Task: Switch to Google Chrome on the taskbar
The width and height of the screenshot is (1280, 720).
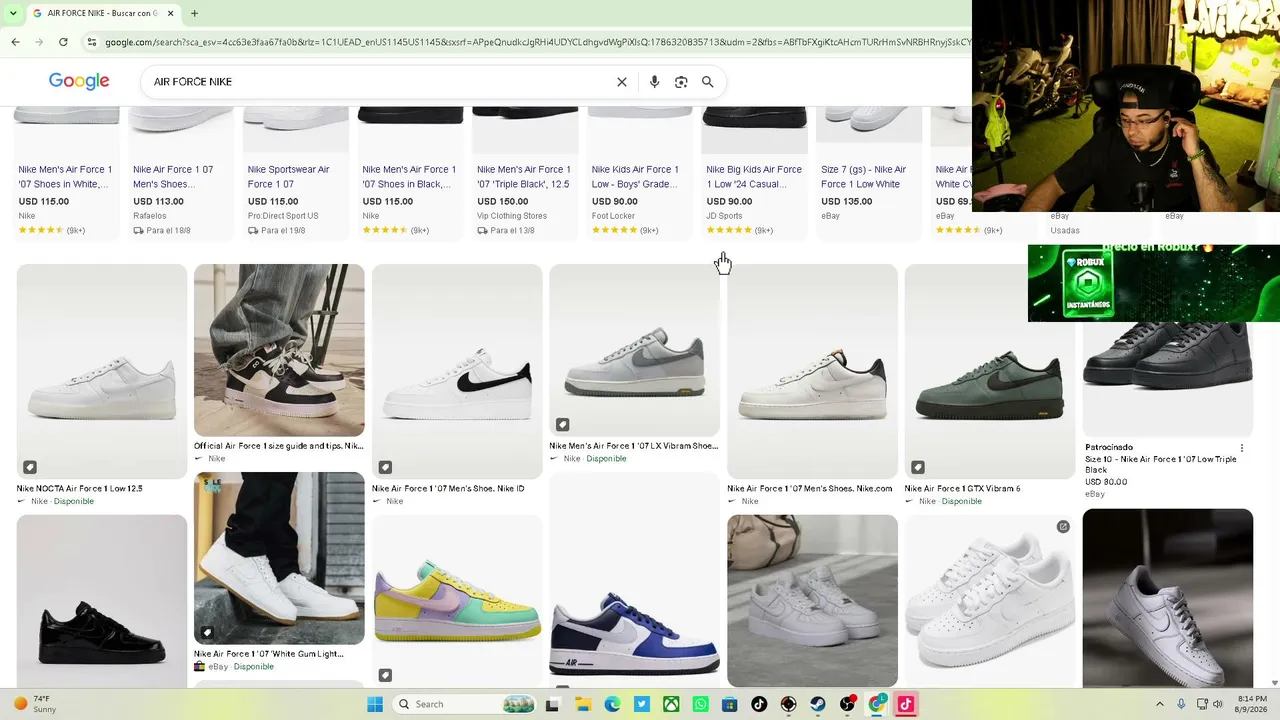Action: tap(877, 704)
